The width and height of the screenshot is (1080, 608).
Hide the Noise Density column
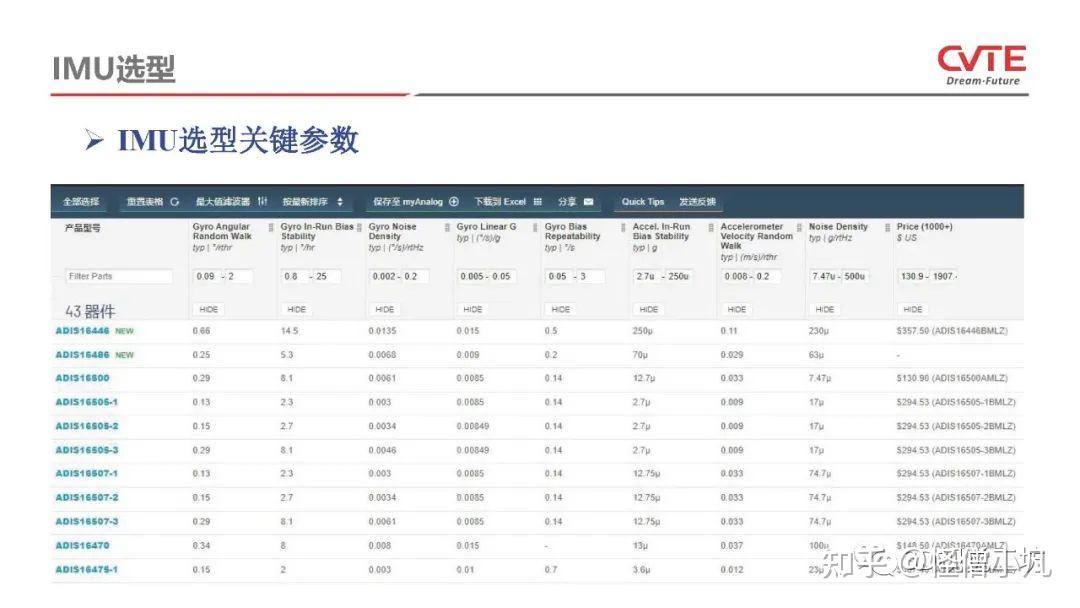(823, 309)
